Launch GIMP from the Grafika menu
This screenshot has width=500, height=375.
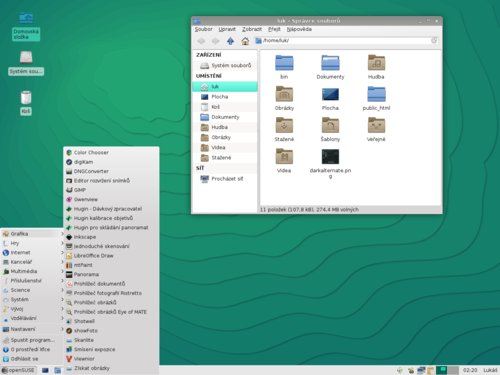click(x=111, y=190)
